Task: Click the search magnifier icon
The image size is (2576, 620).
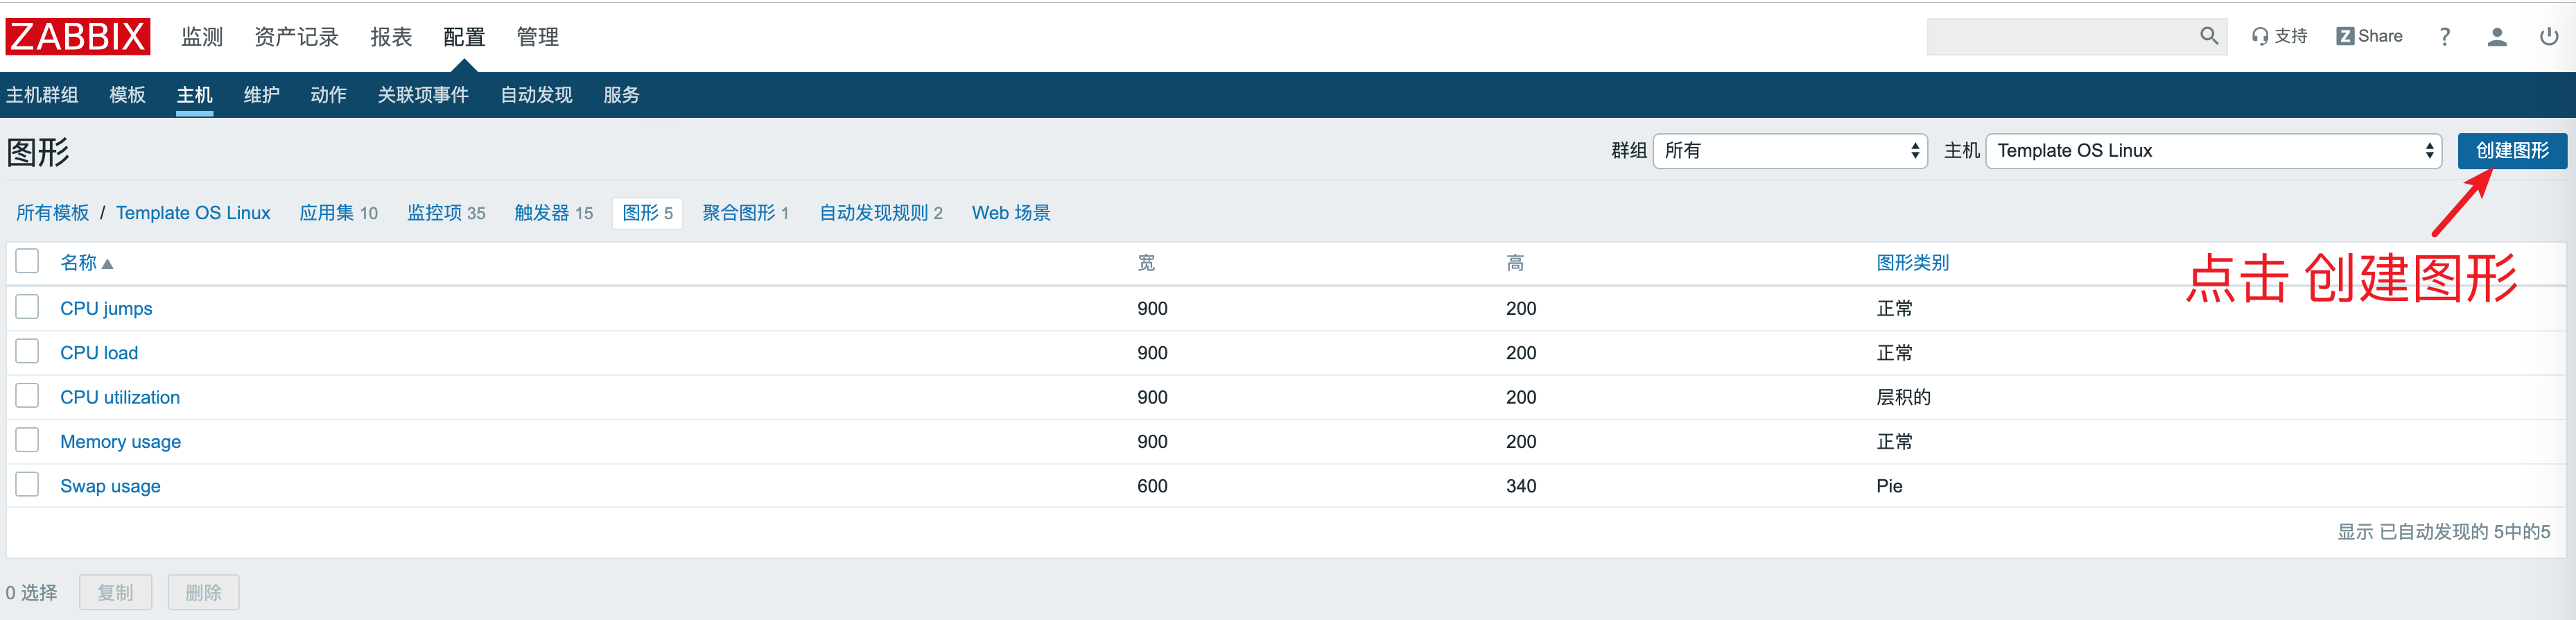Action: (2208, 36)
